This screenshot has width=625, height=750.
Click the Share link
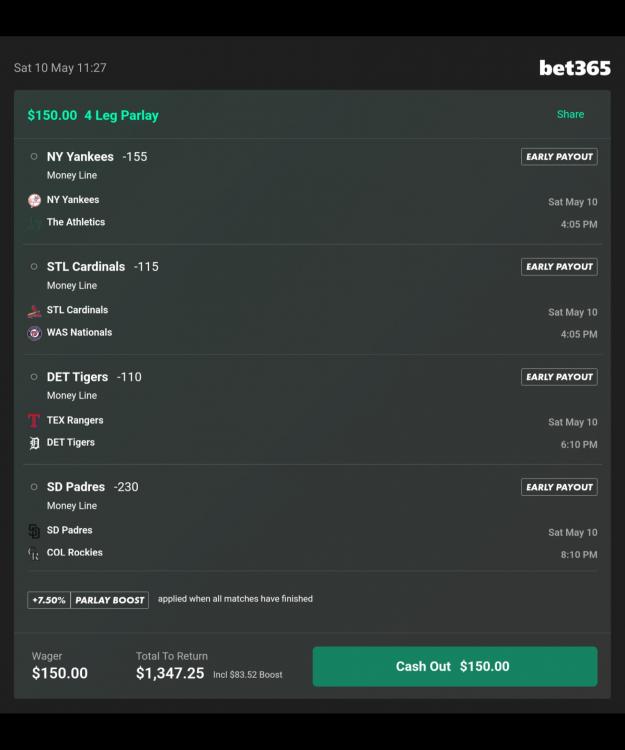[x=570, y=115]
